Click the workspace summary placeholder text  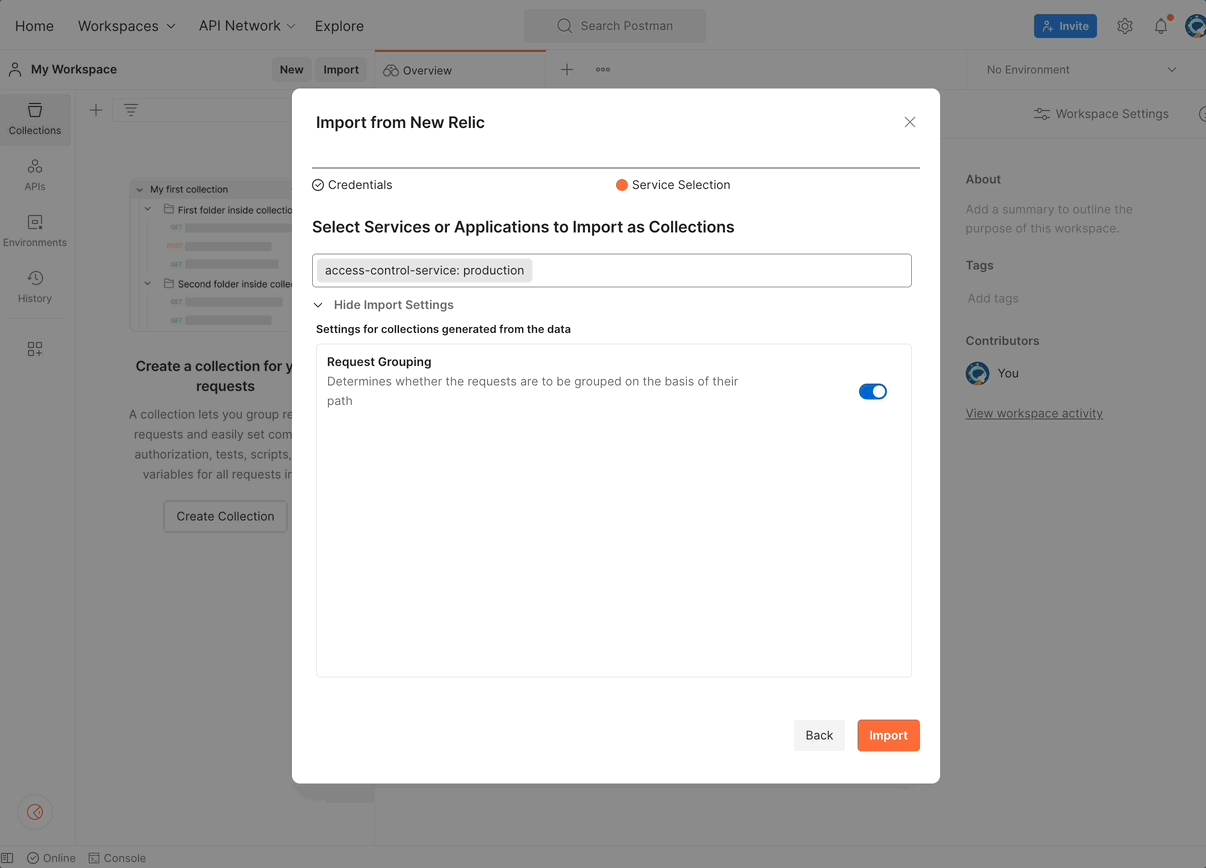pos(1049,219)
